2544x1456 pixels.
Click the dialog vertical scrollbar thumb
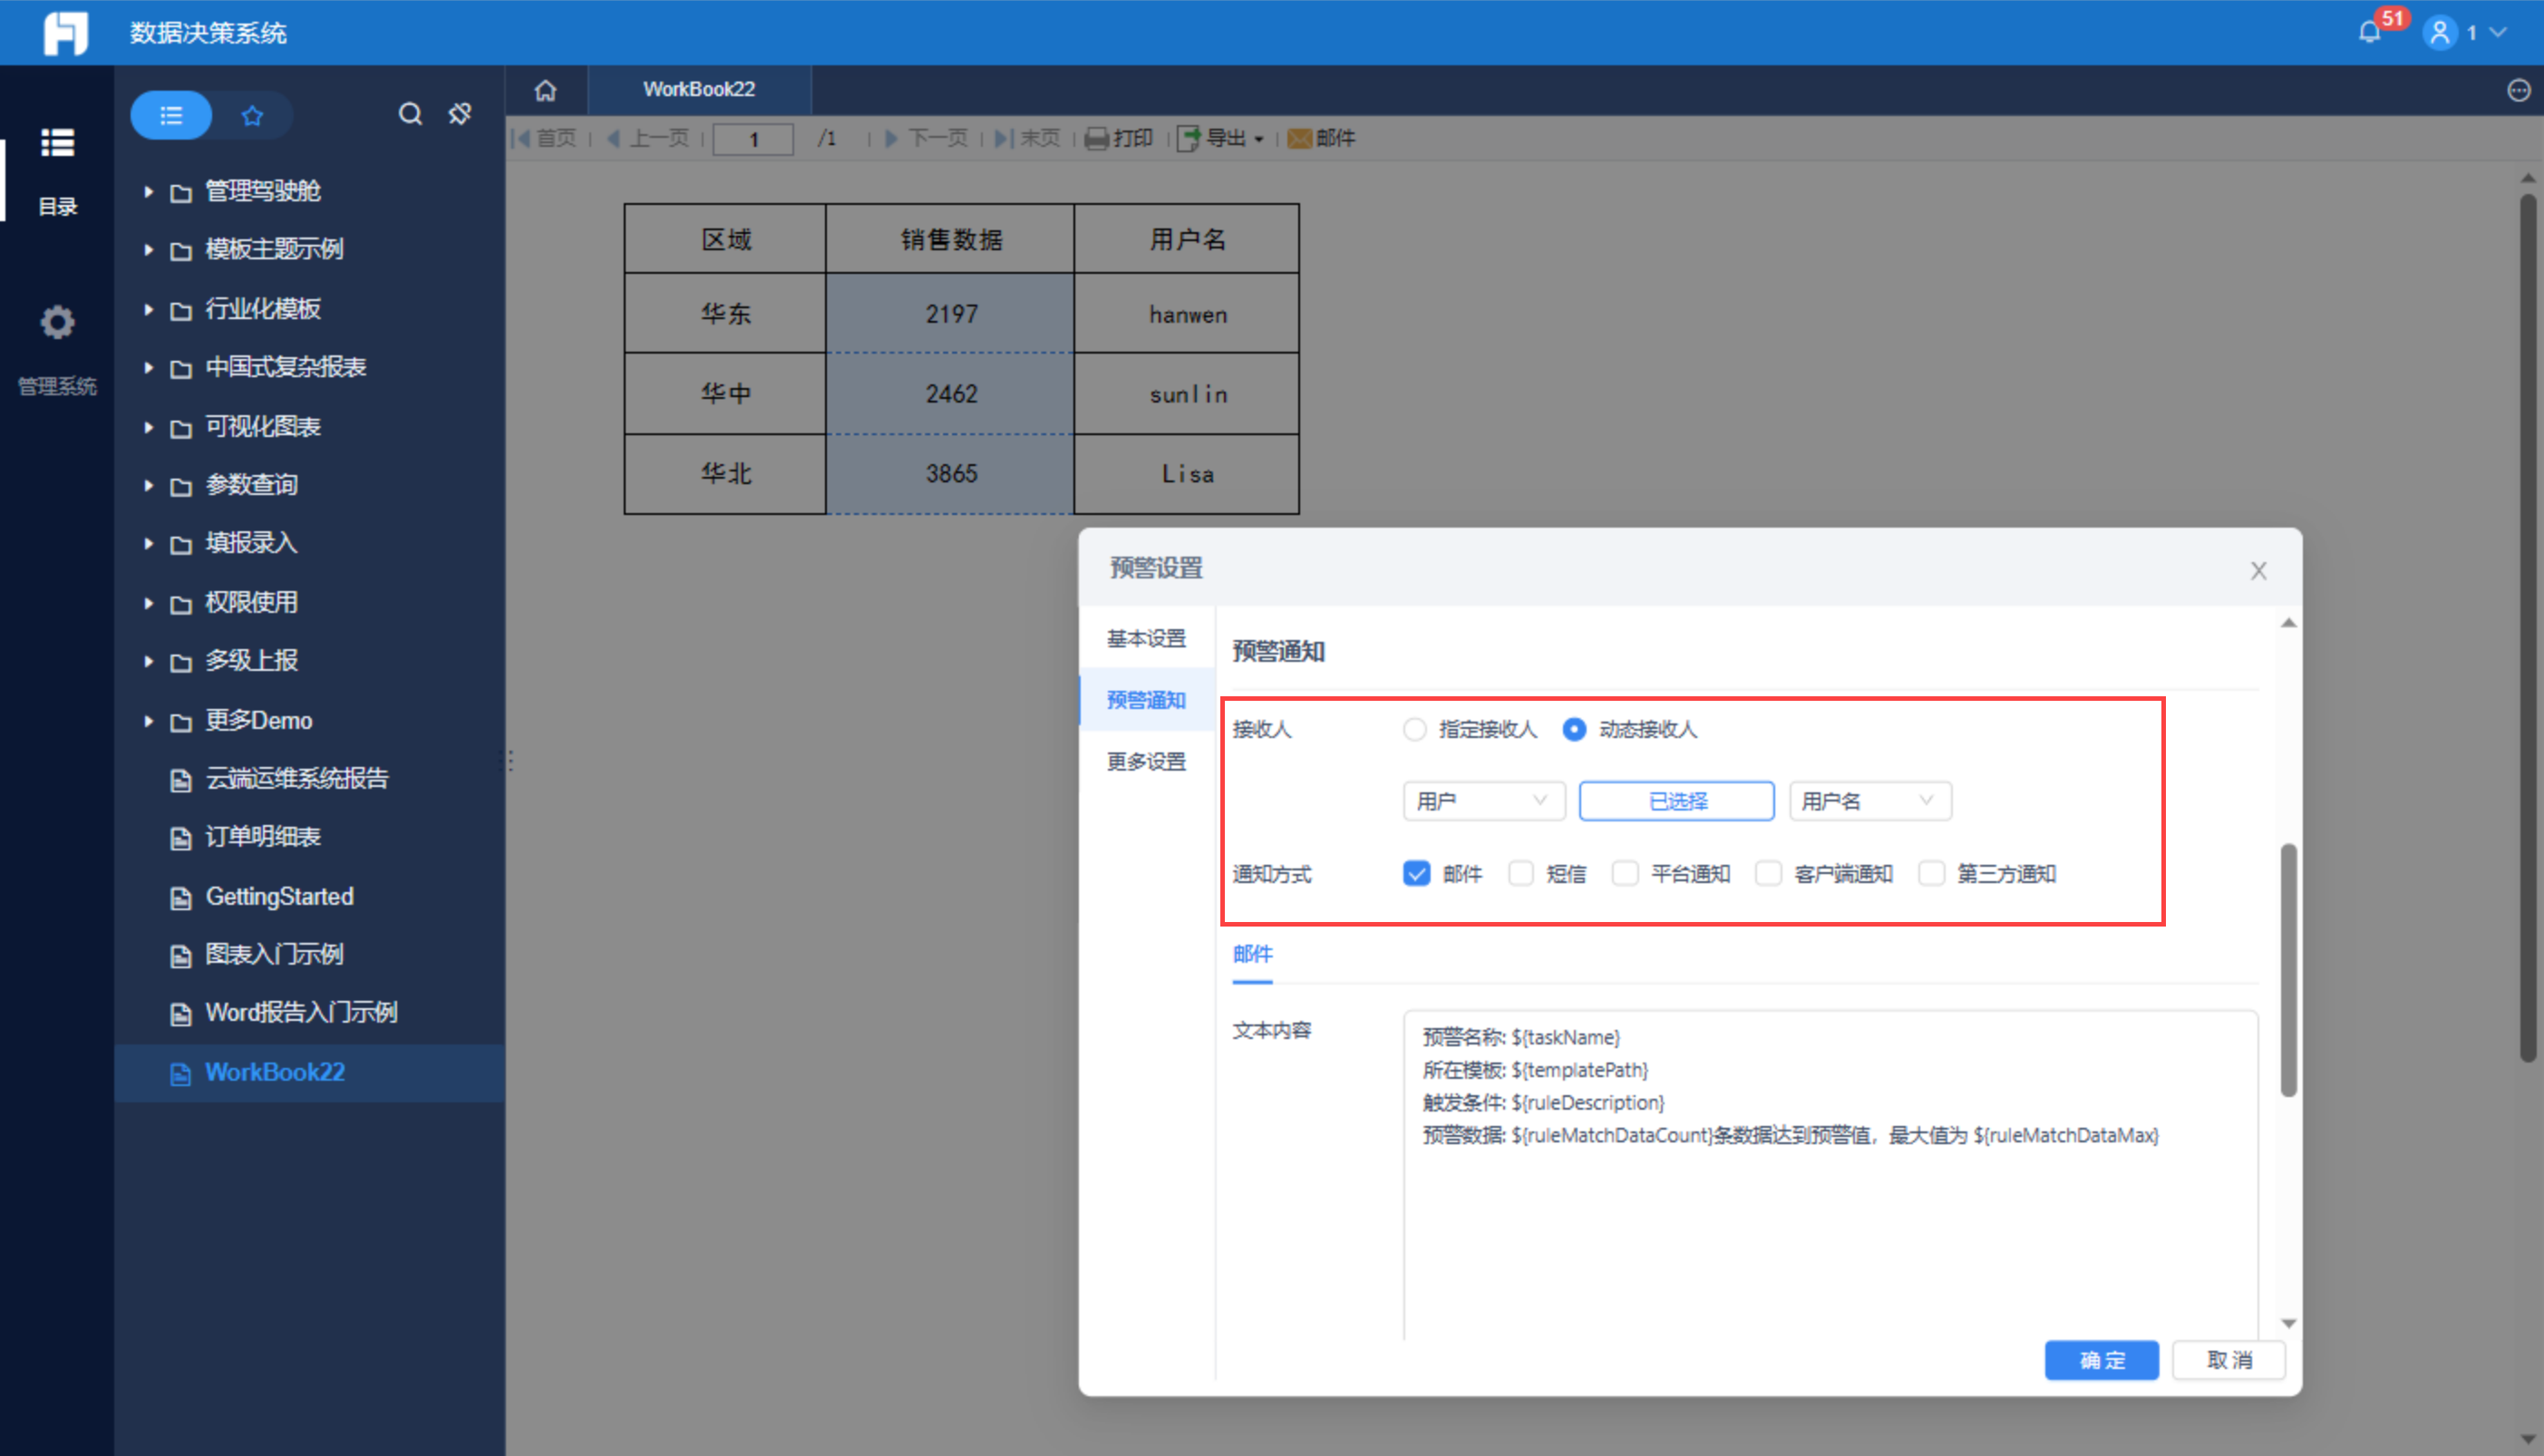pyautogui.click(x=2287, y=970)
